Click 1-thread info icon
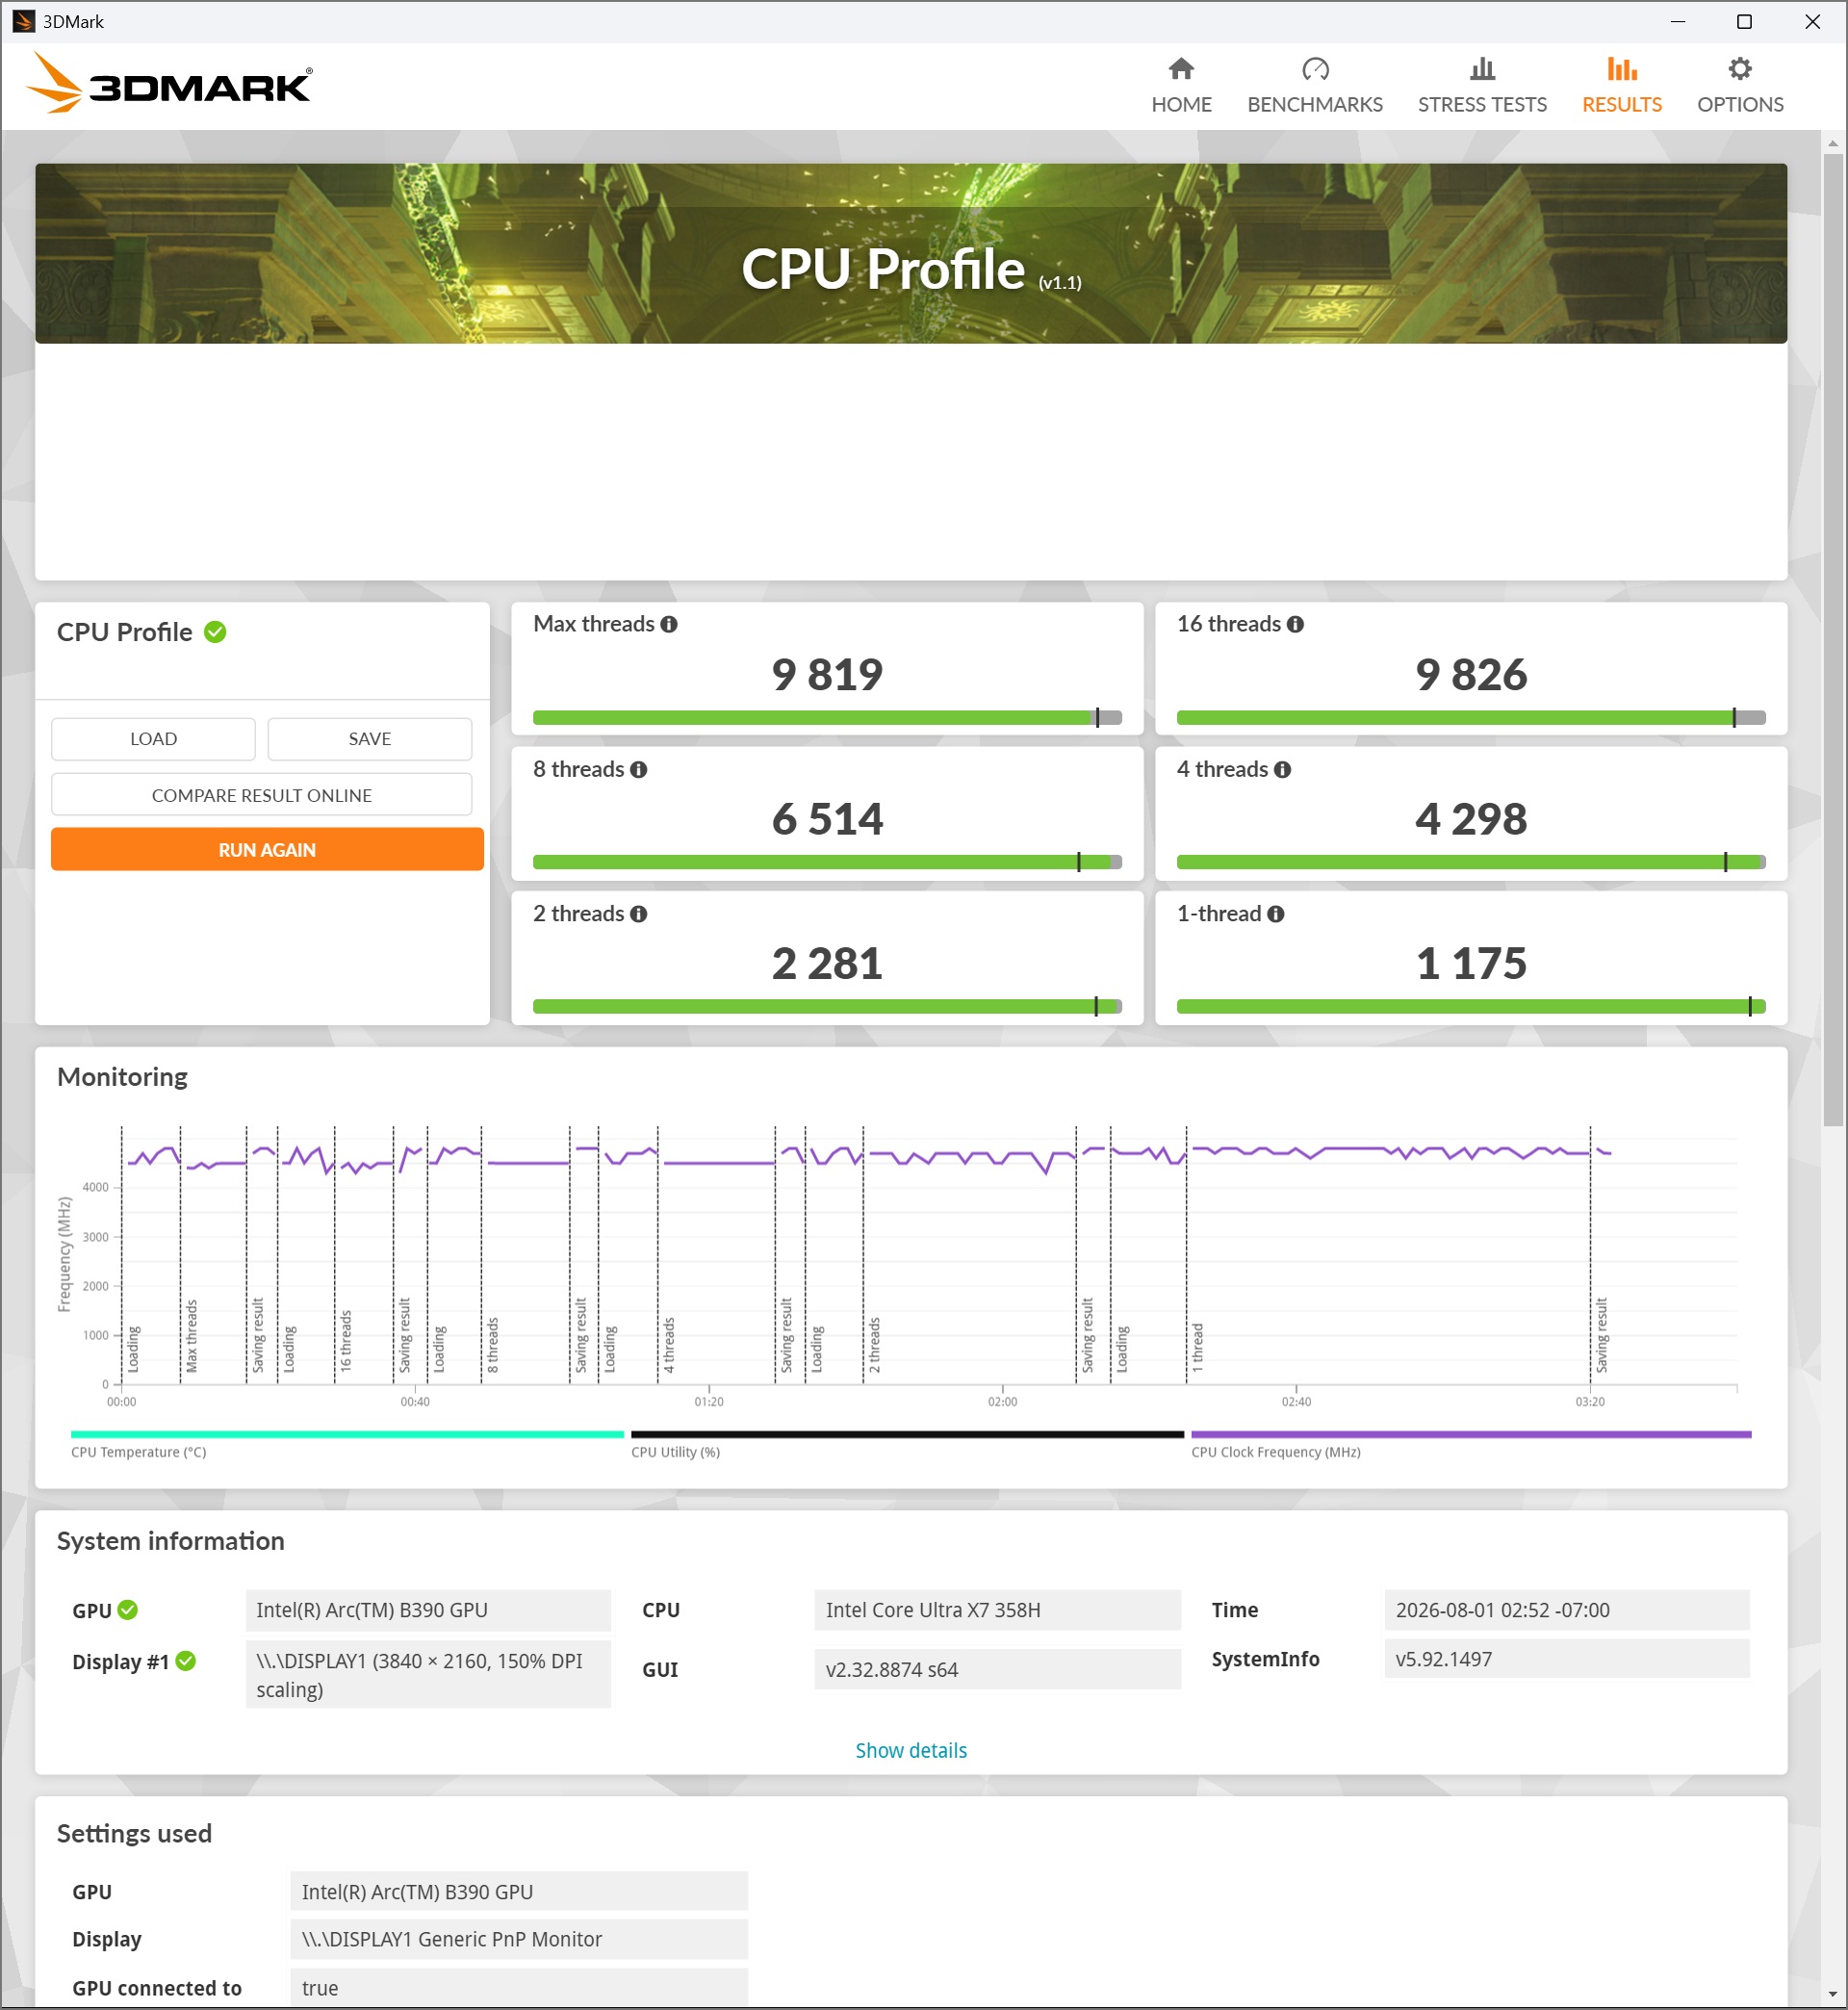The height and width of the screenshot is (2010, 1848). point(1275,914)
